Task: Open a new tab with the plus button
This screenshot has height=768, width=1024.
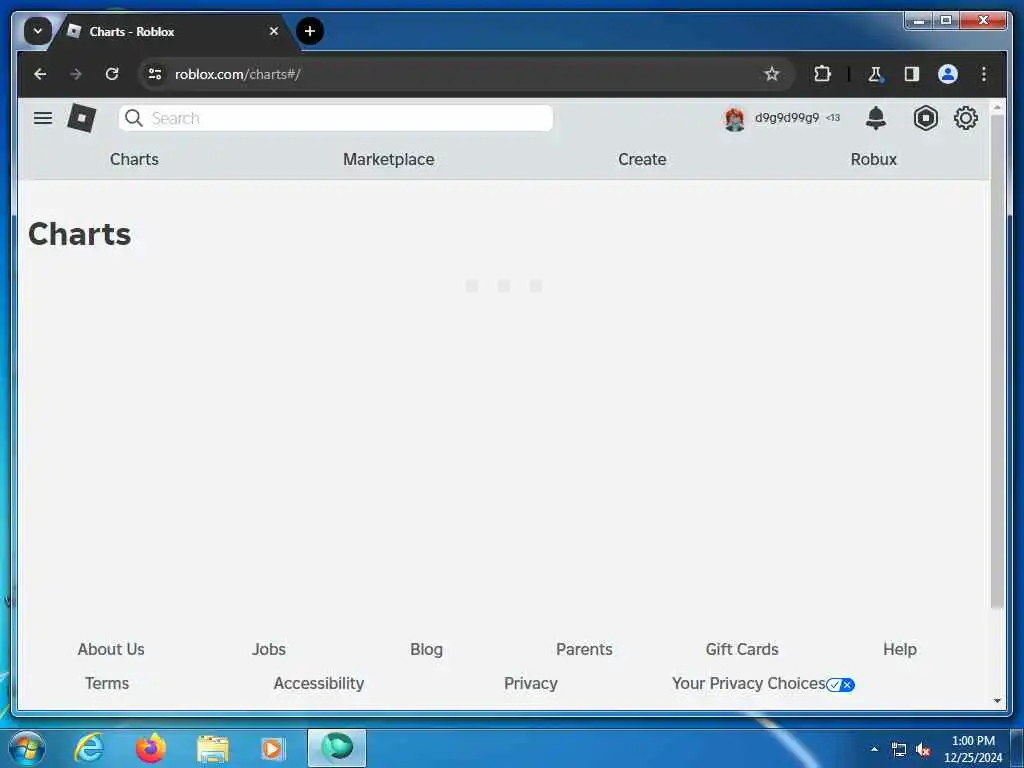Action: coord(310,31)
